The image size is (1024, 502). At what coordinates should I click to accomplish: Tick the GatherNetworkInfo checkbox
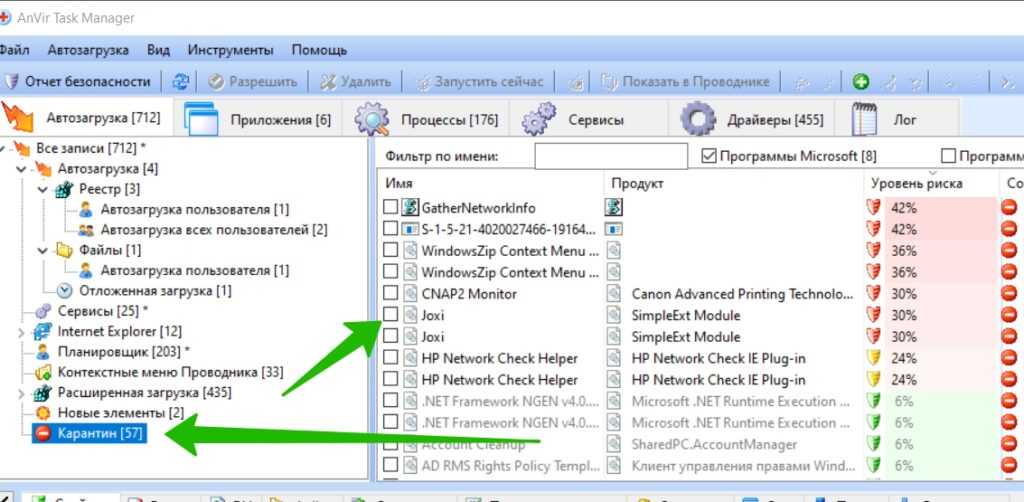click(390, 208)
